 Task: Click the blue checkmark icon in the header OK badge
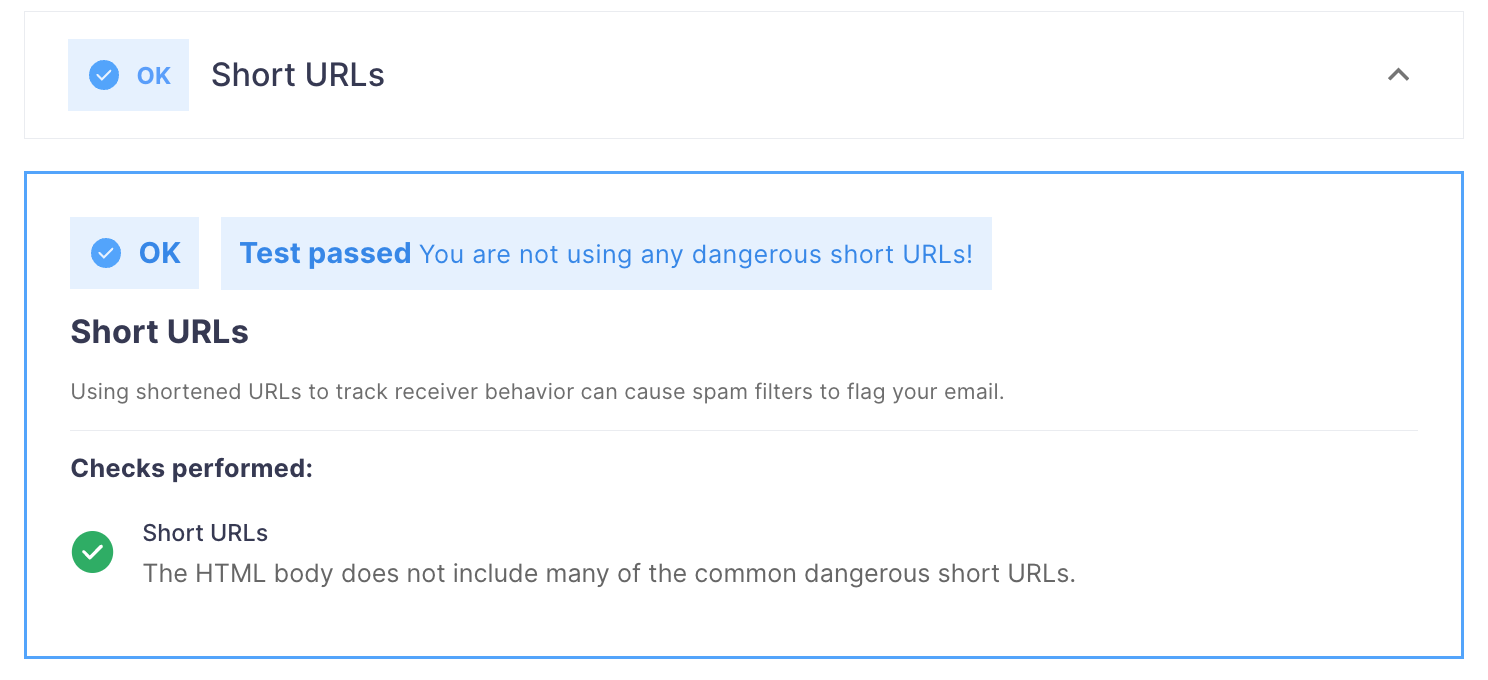point(104,75)
